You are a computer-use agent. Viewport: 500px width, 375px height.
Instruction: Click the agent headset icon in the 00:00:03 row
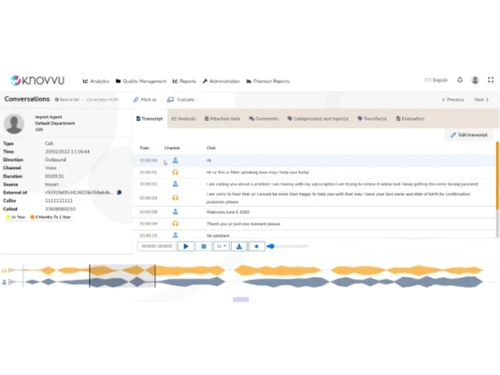point(175,198)
